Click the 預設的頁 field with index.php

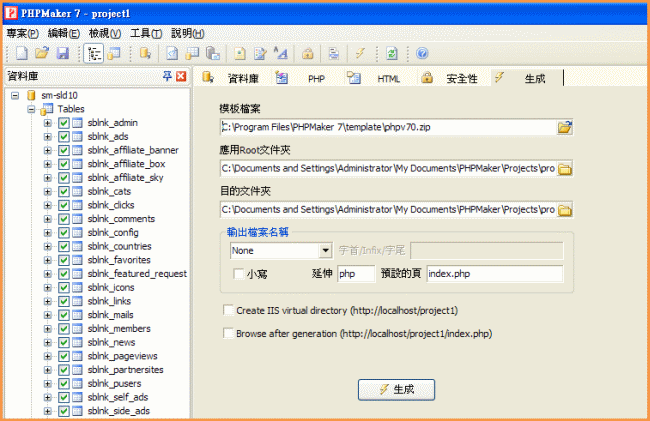495,274
